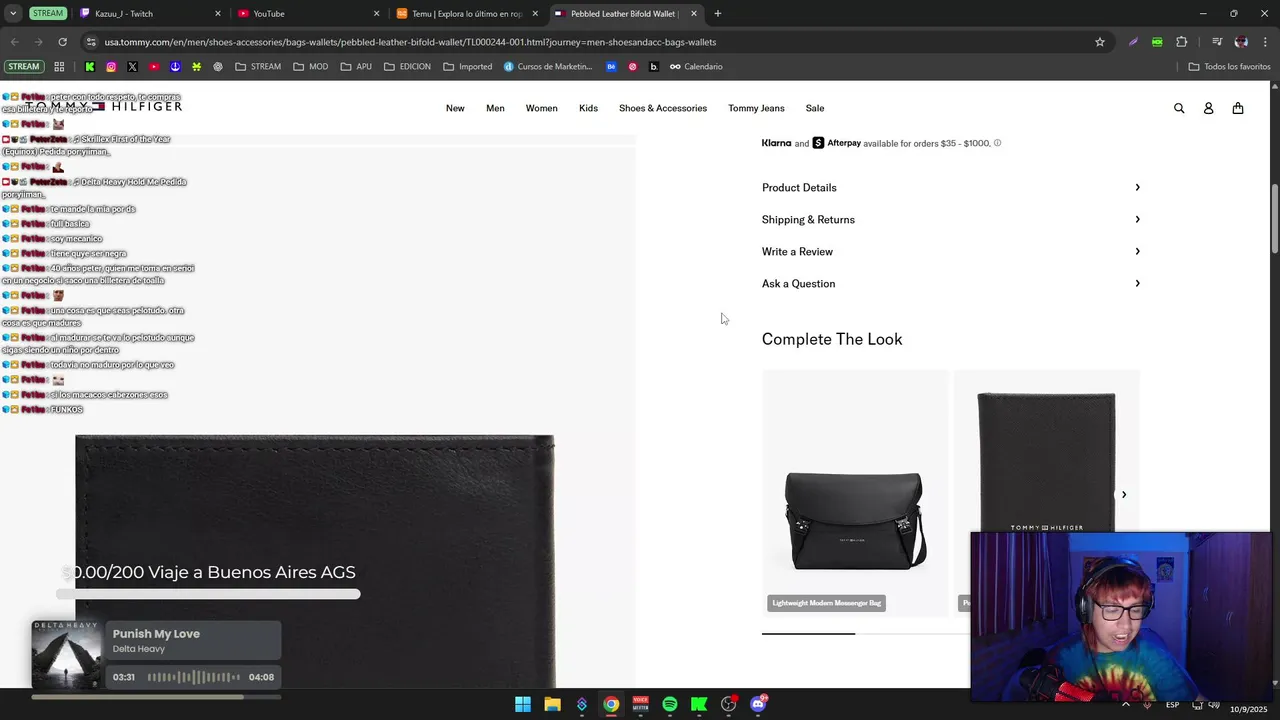
Task: Open the APU bookmarks folder
Action: click(x=355, y=67)
